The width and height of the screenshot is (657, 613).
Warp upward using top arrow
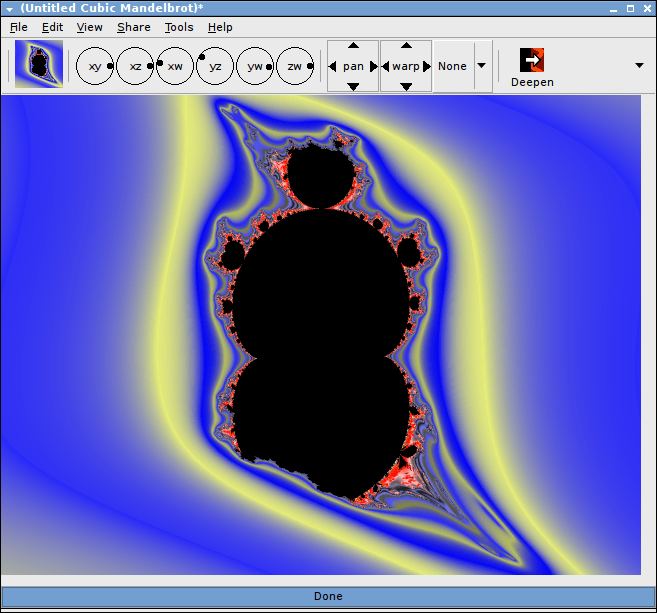pyautogui.click(x=406, y=46)
